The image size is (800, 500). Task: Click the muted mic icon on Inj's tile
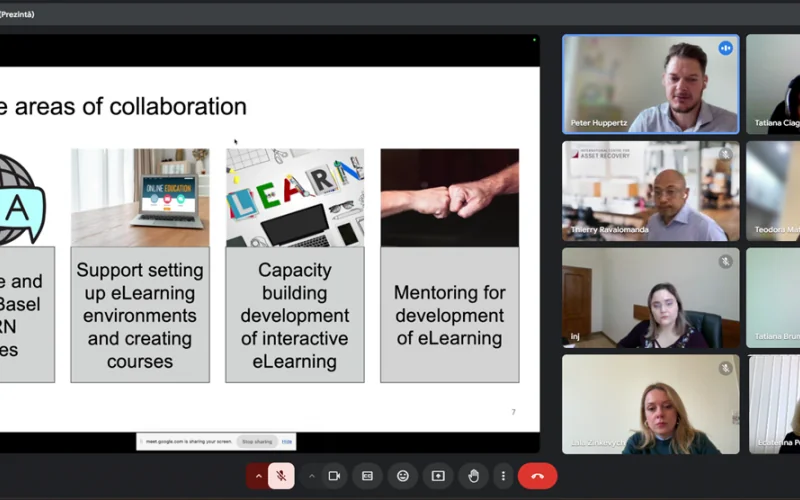click(725, 261)
